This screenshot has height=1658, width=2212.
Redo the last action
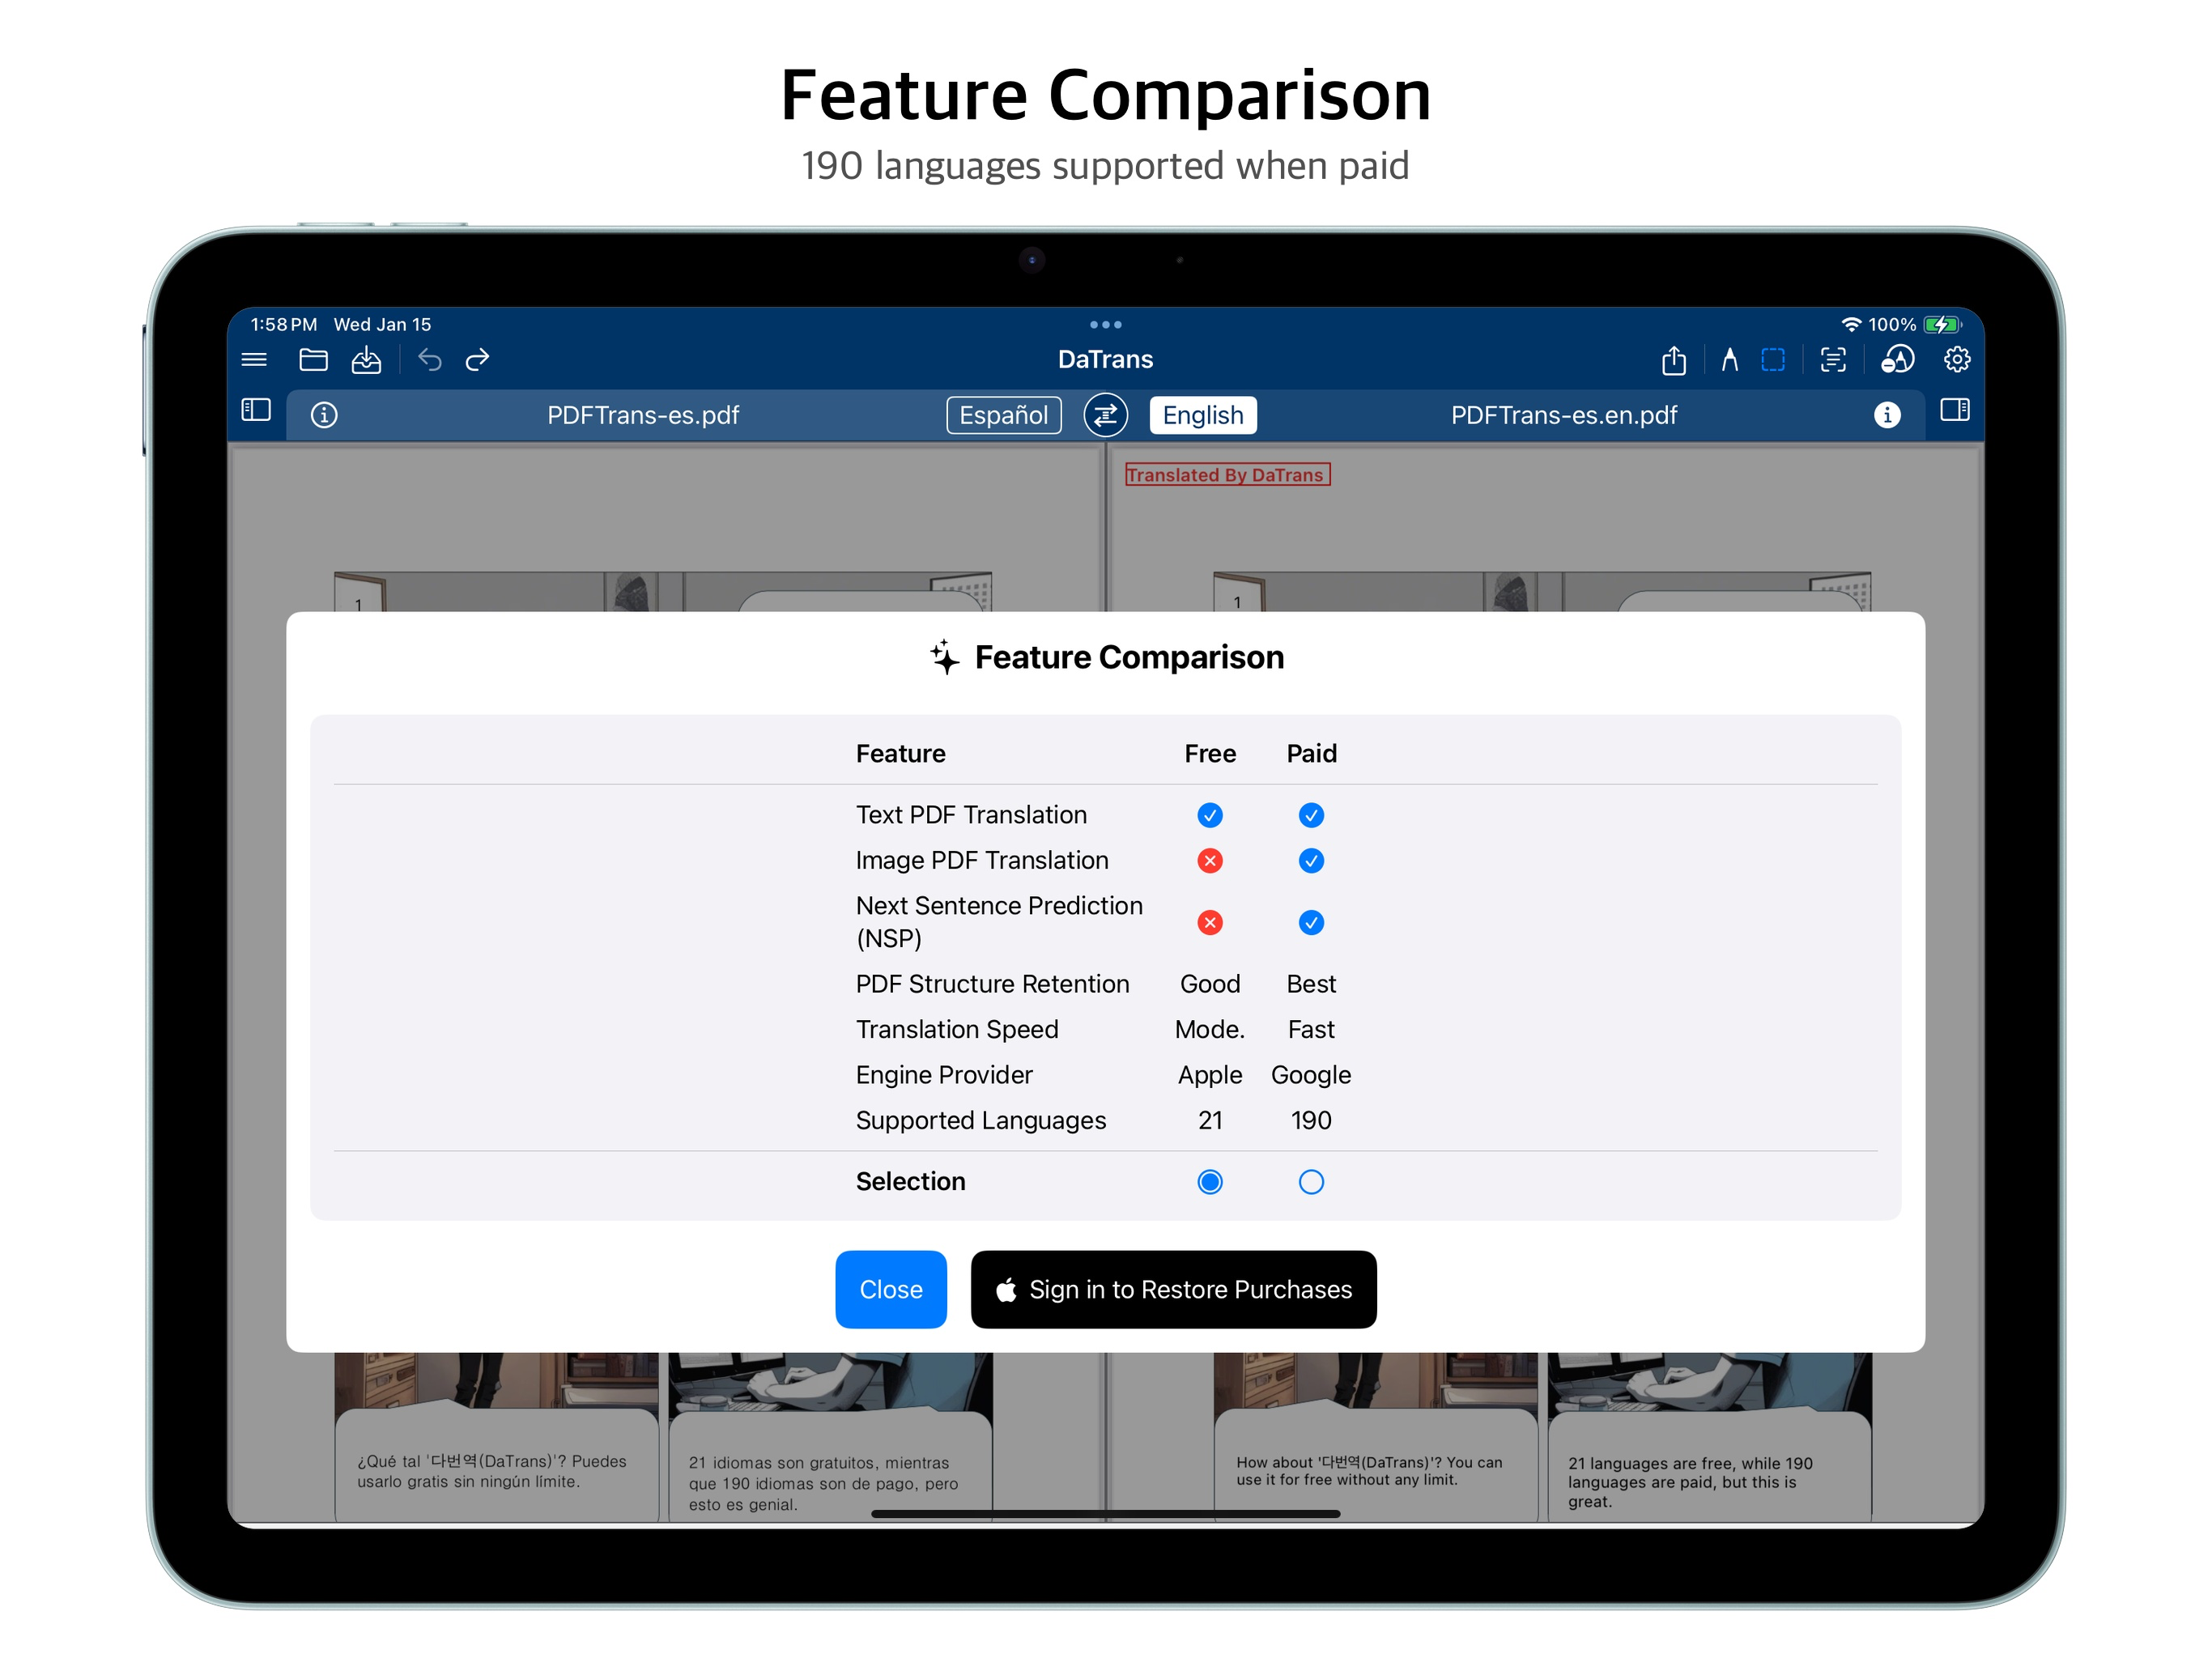pyautogui.click(x=478, y=359)
